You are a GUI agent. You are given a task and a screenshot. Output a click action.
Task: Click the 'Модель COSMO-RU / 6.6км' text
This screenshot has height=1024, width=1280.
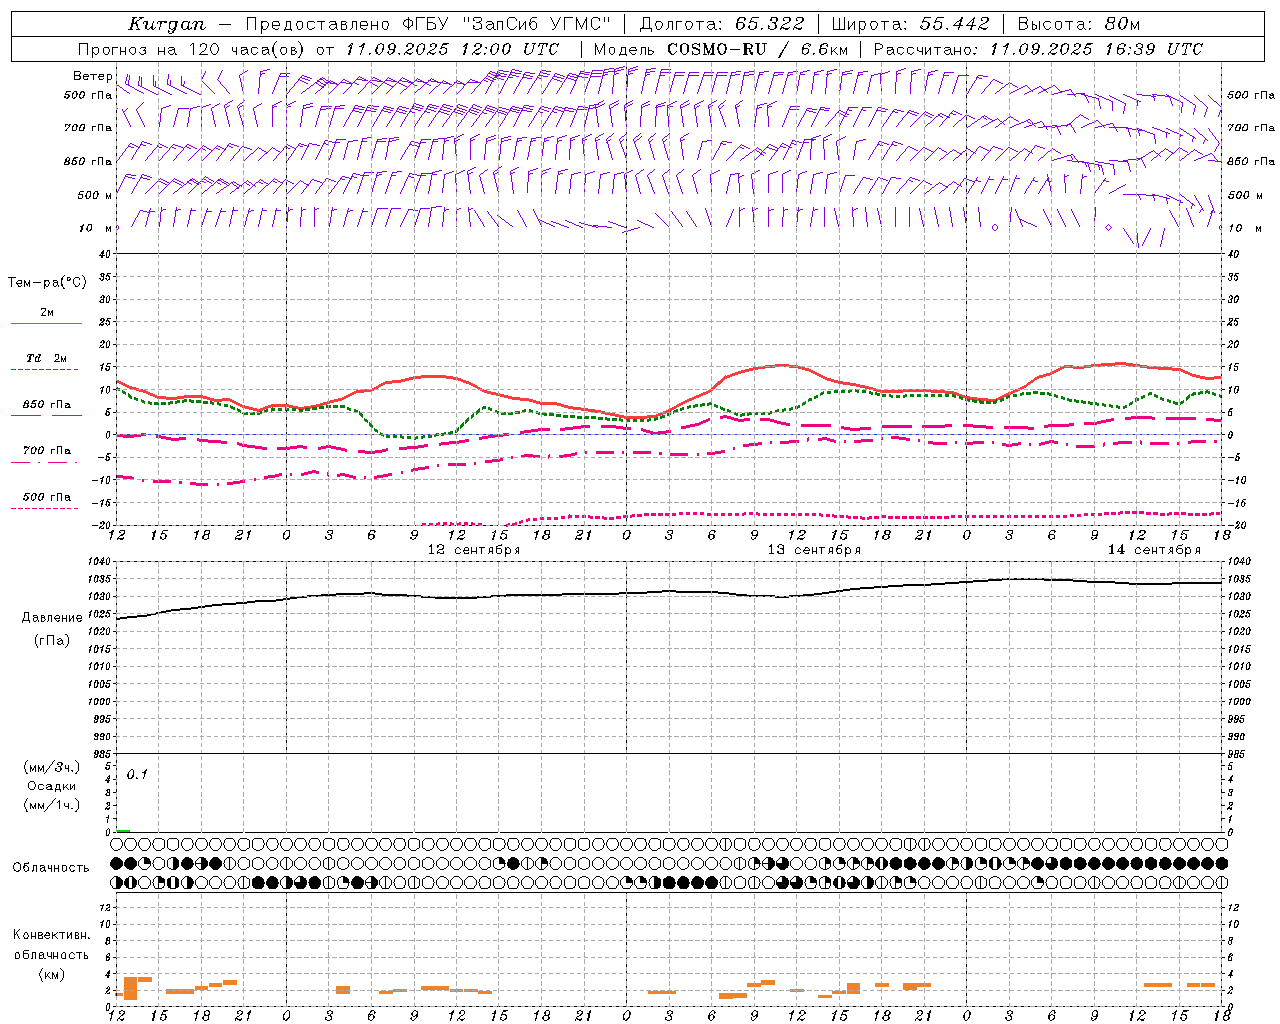tap(721, 49)
